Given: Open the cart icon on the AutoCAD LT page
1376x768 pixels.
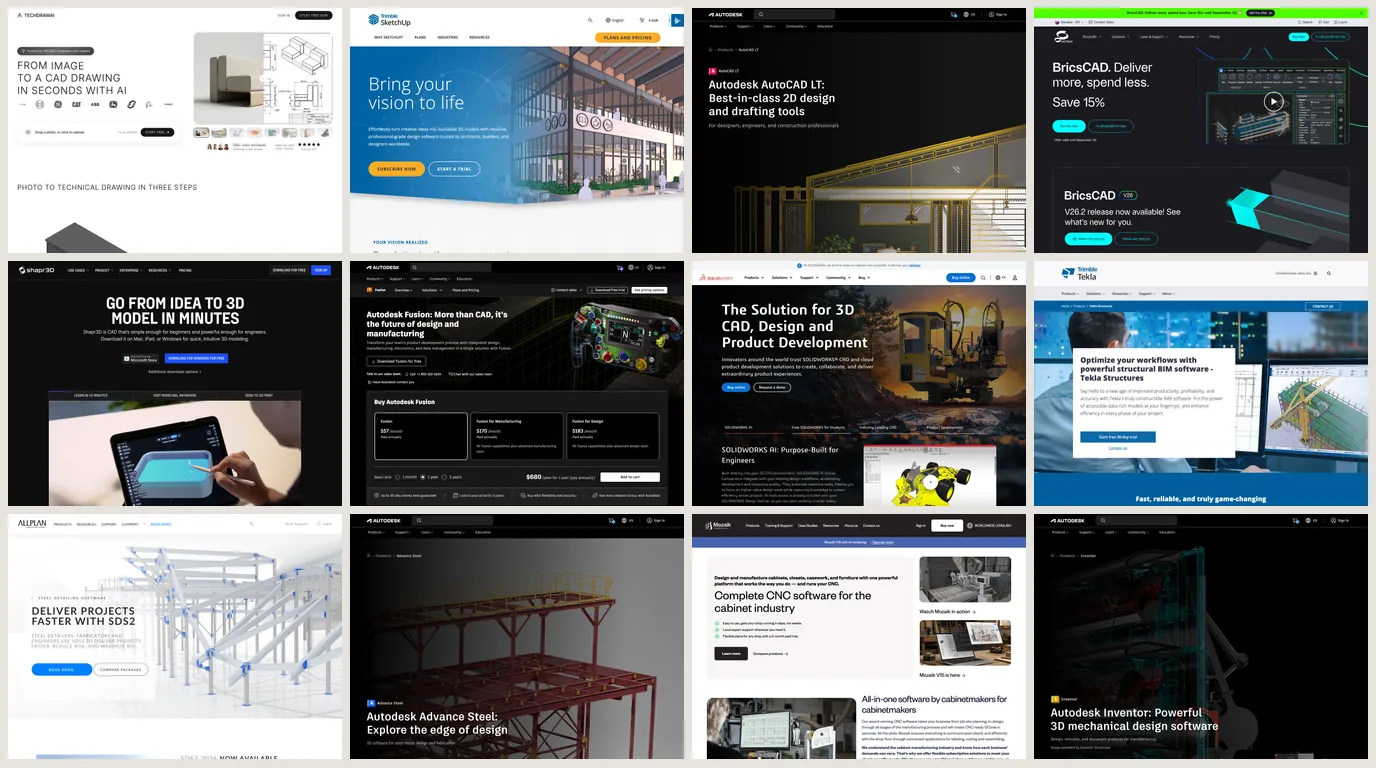Looking at the screenshot, I should pyautogui.click(x=954, y=15).
